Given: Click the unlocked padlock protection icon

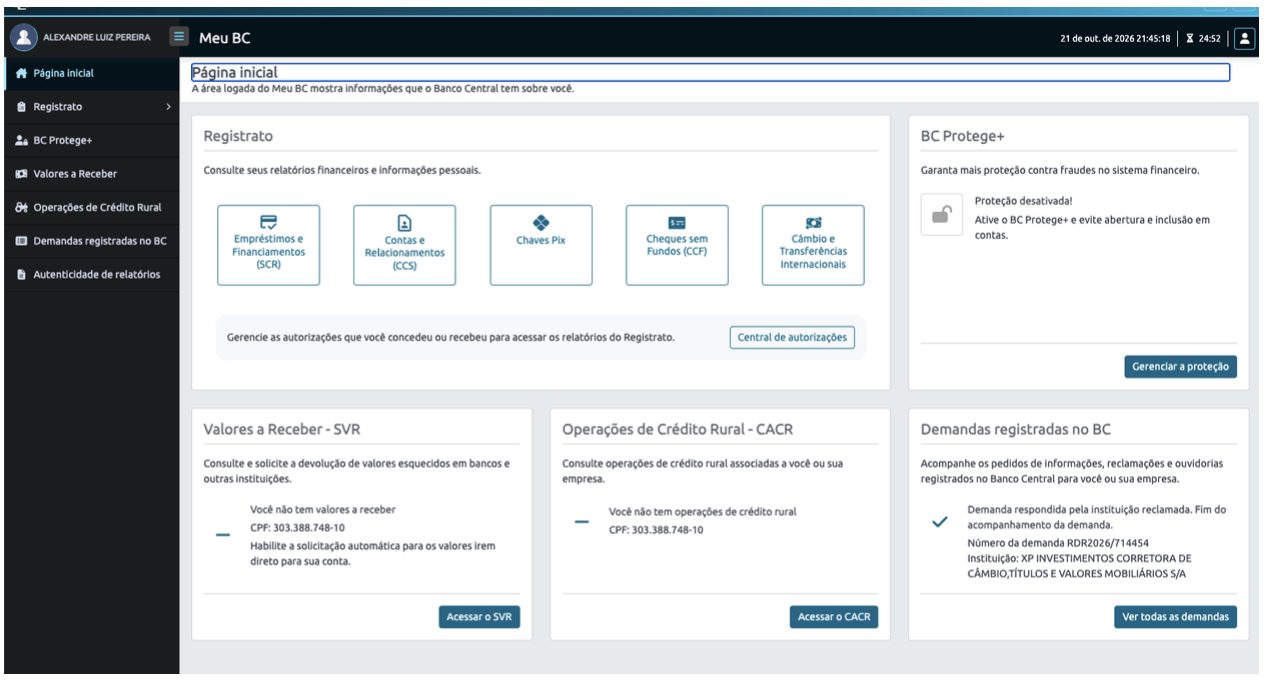Looking at the screenshot, I should pyautogui.click(x=941, y=214).
